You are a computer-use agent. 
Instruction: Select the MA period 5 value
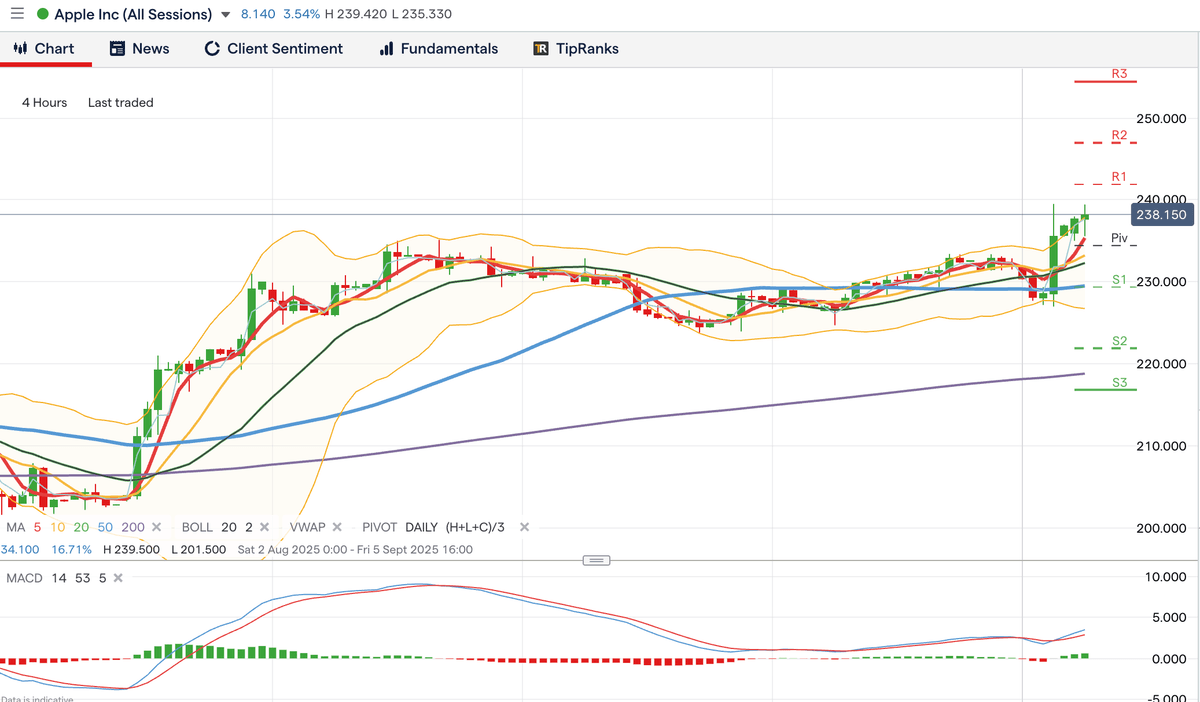[38, 527]
